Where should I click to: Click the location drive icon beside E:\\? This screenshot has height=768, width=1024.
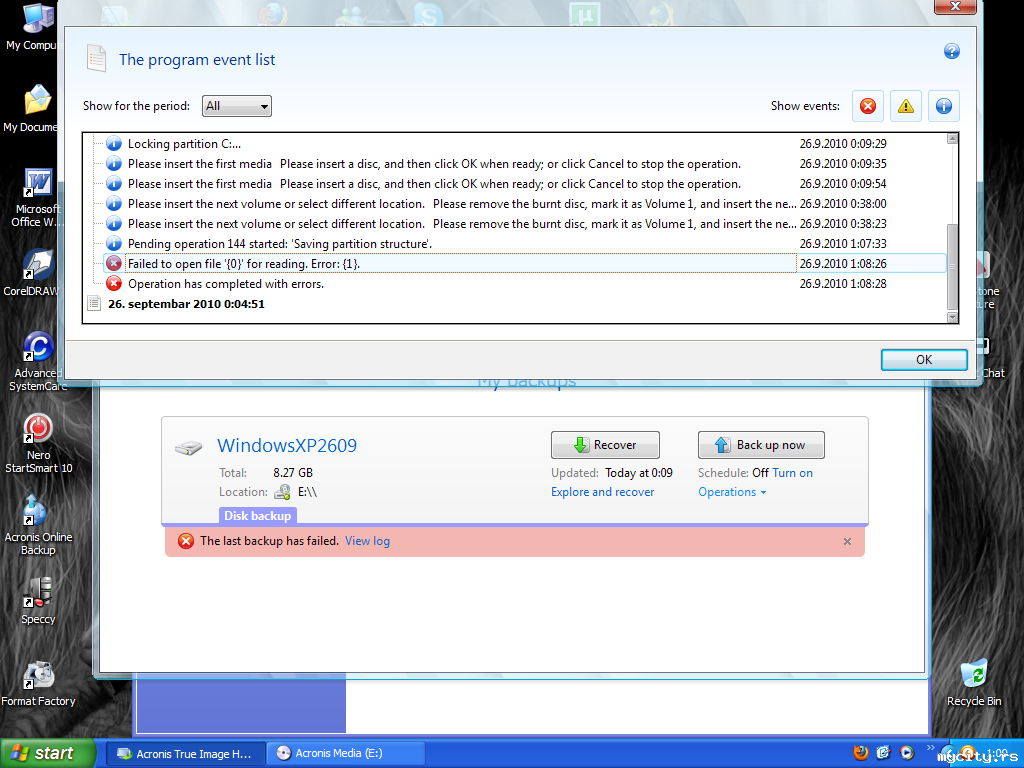coord(283,492)
